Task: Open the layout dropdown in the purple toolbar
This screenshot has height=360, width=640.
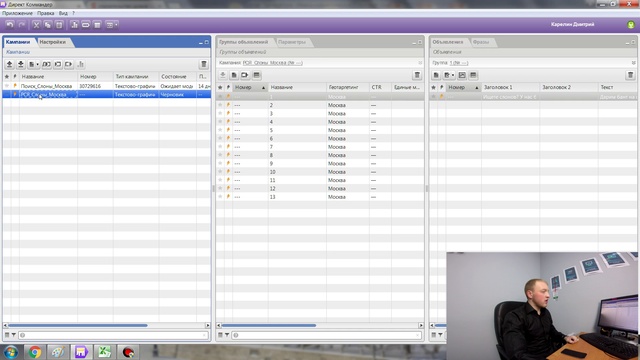Action: coord(111,25)
